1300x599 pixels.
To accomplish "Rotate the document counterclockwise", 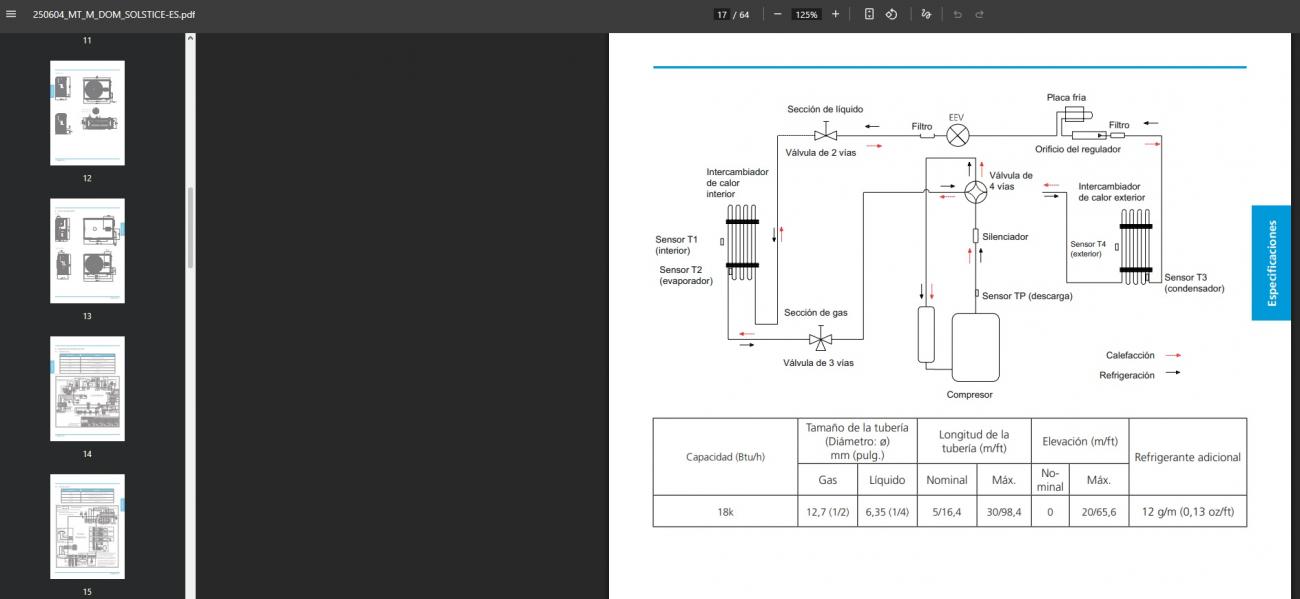I will (x=891, y=14).
